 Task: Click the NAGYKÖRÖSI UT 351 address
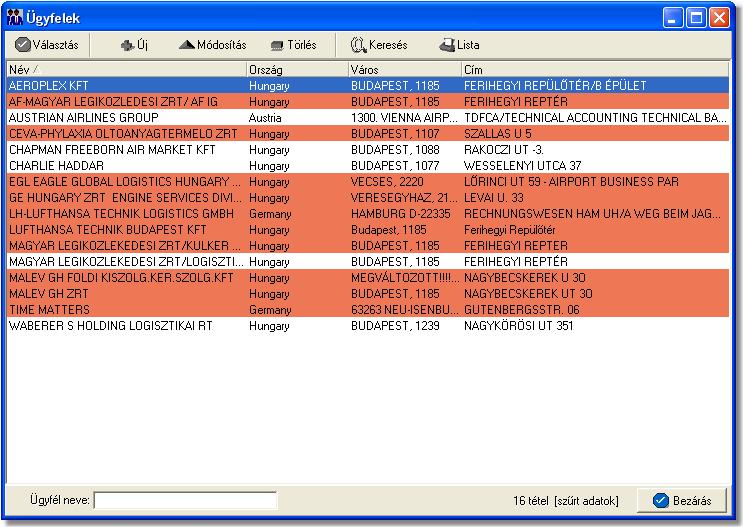(x=518, y=326)
